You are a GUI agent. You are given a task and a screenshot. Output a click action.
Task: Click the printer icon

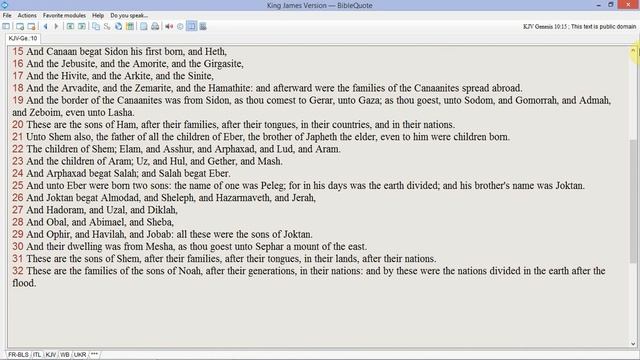[155, 27]
